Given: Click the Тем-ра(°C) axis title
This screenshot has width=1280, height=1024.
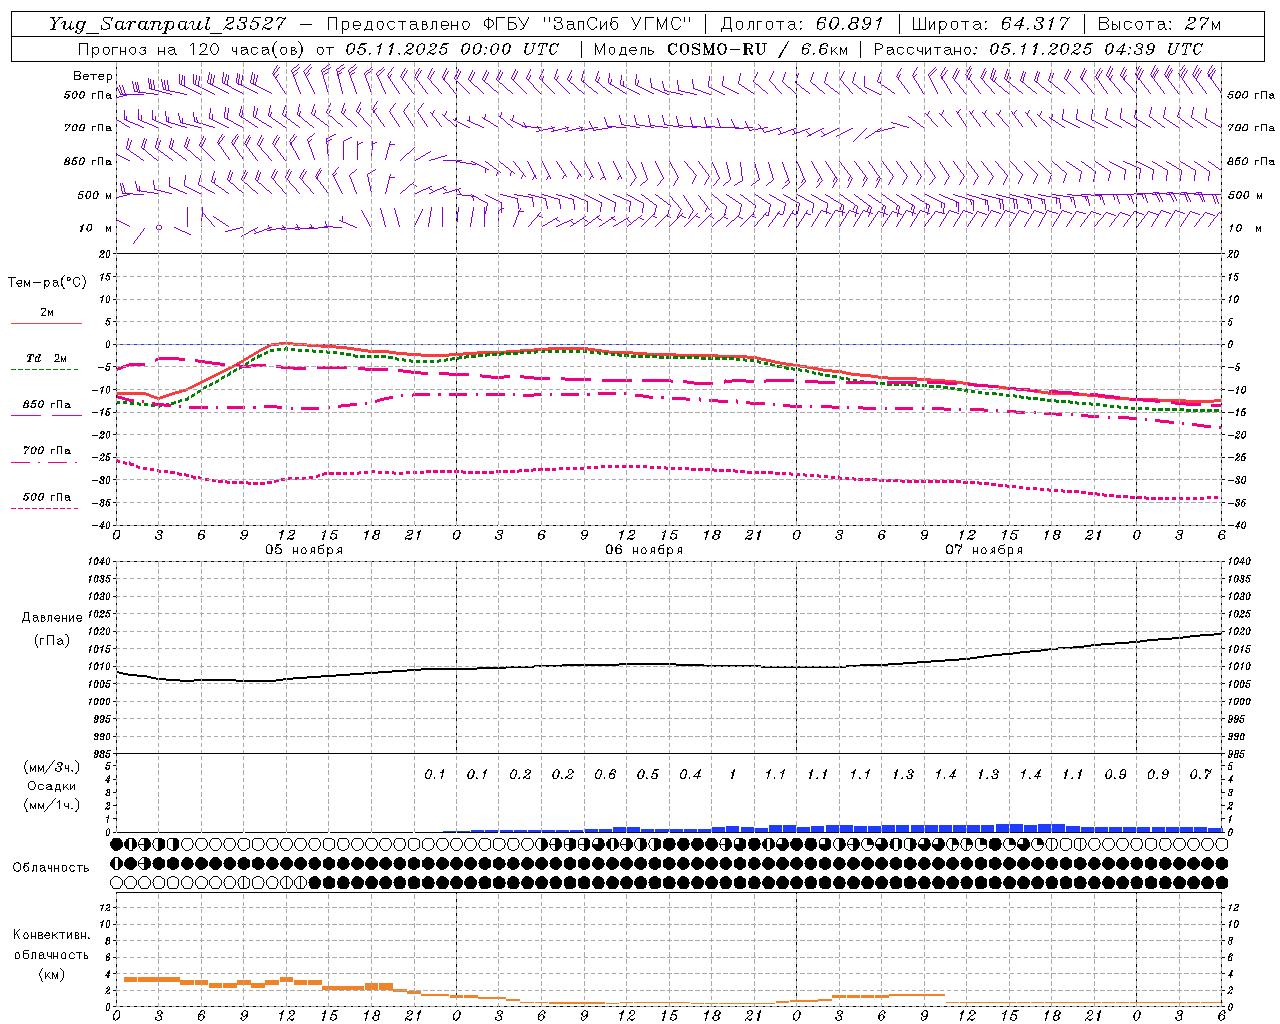Looking at the screenshot, I should 47,283.
